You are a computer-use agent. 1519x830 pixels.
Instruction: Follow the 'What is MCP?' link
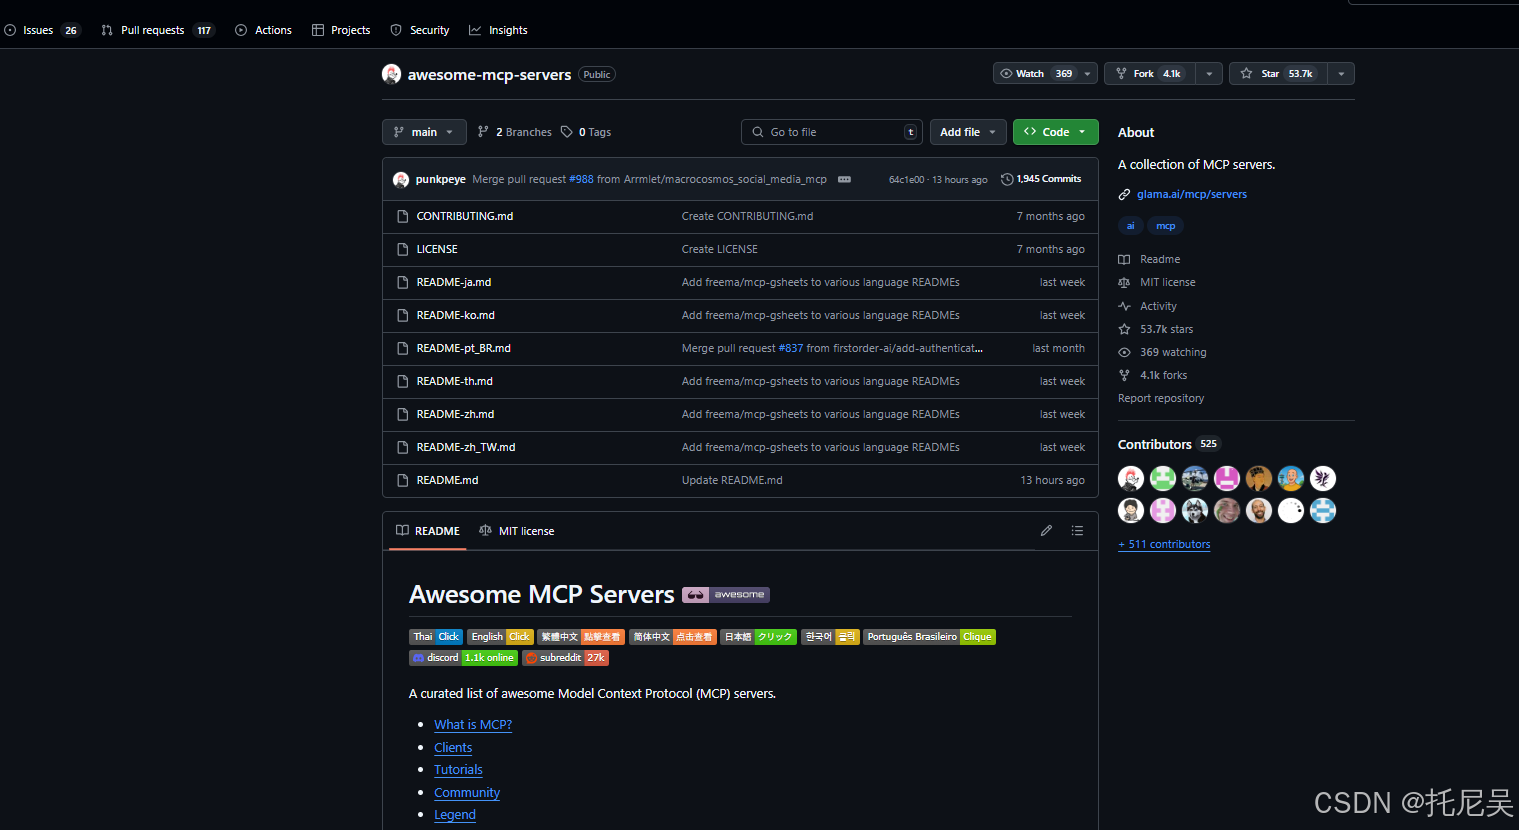click(x=473, y=725)
